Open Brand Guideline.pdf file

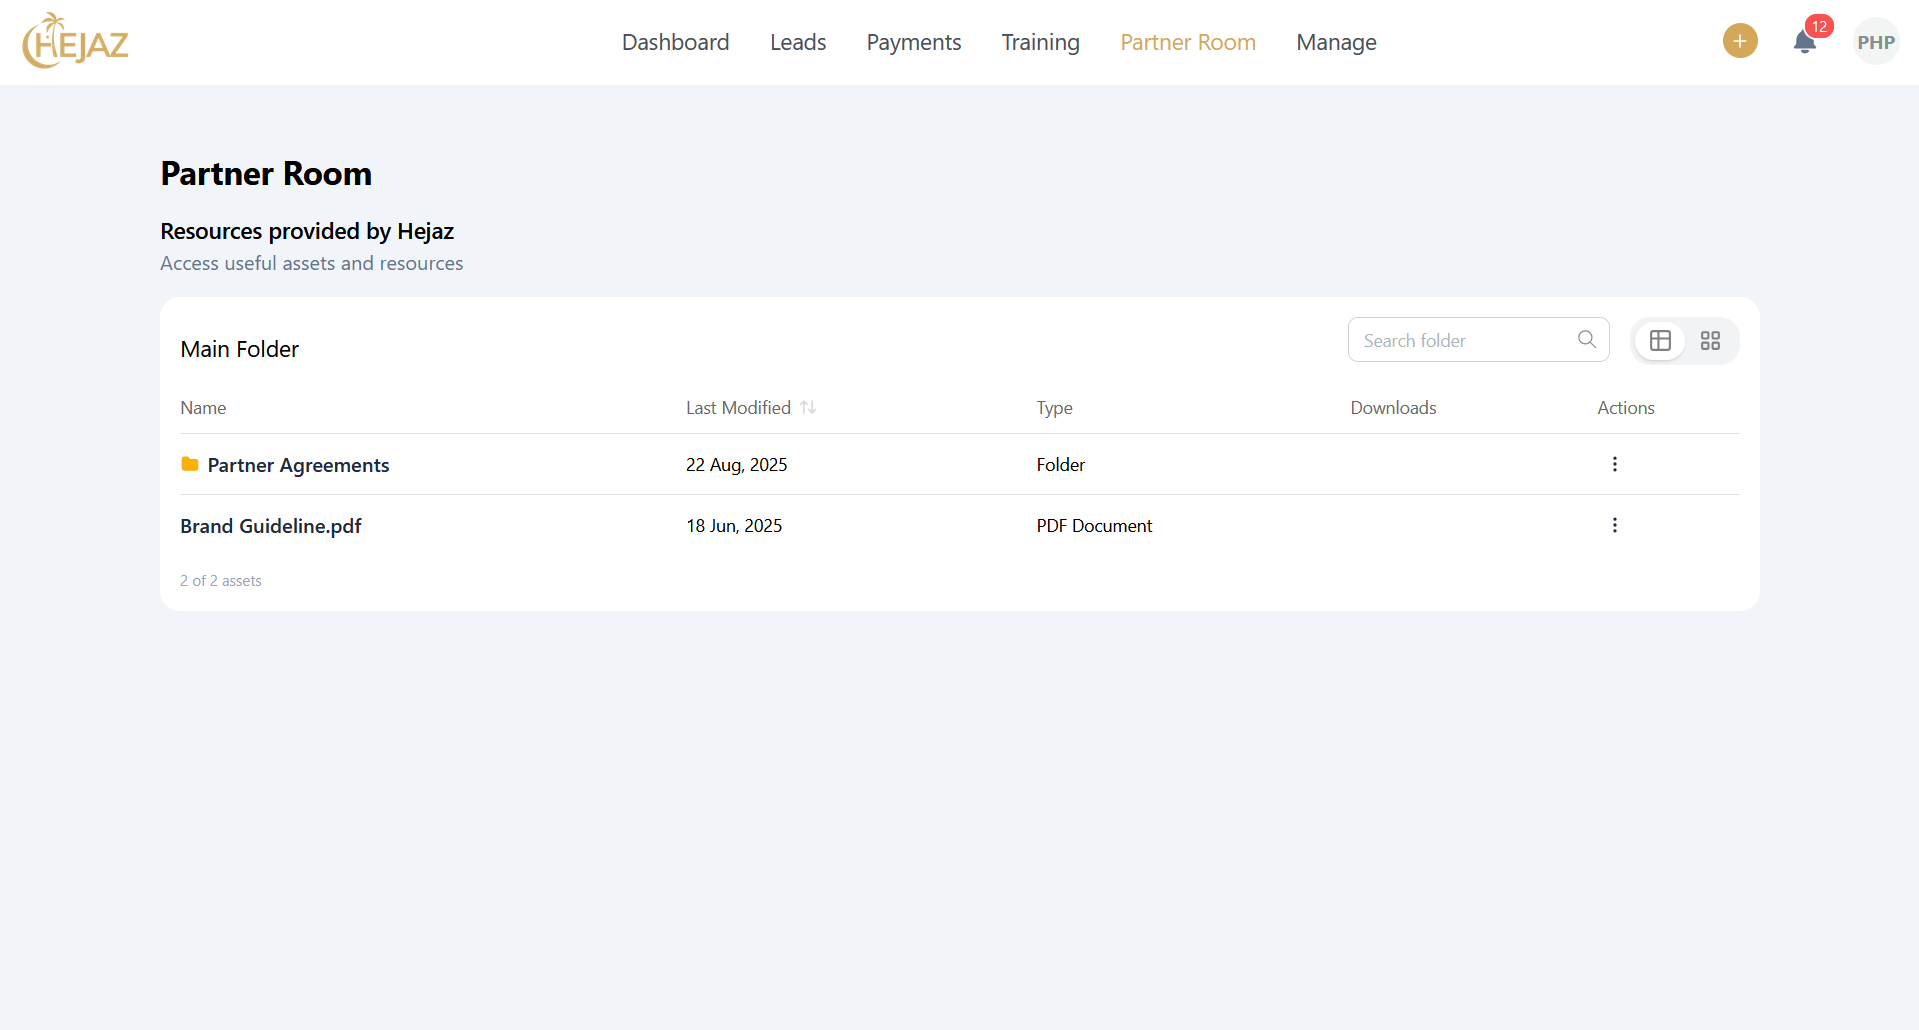270,526
